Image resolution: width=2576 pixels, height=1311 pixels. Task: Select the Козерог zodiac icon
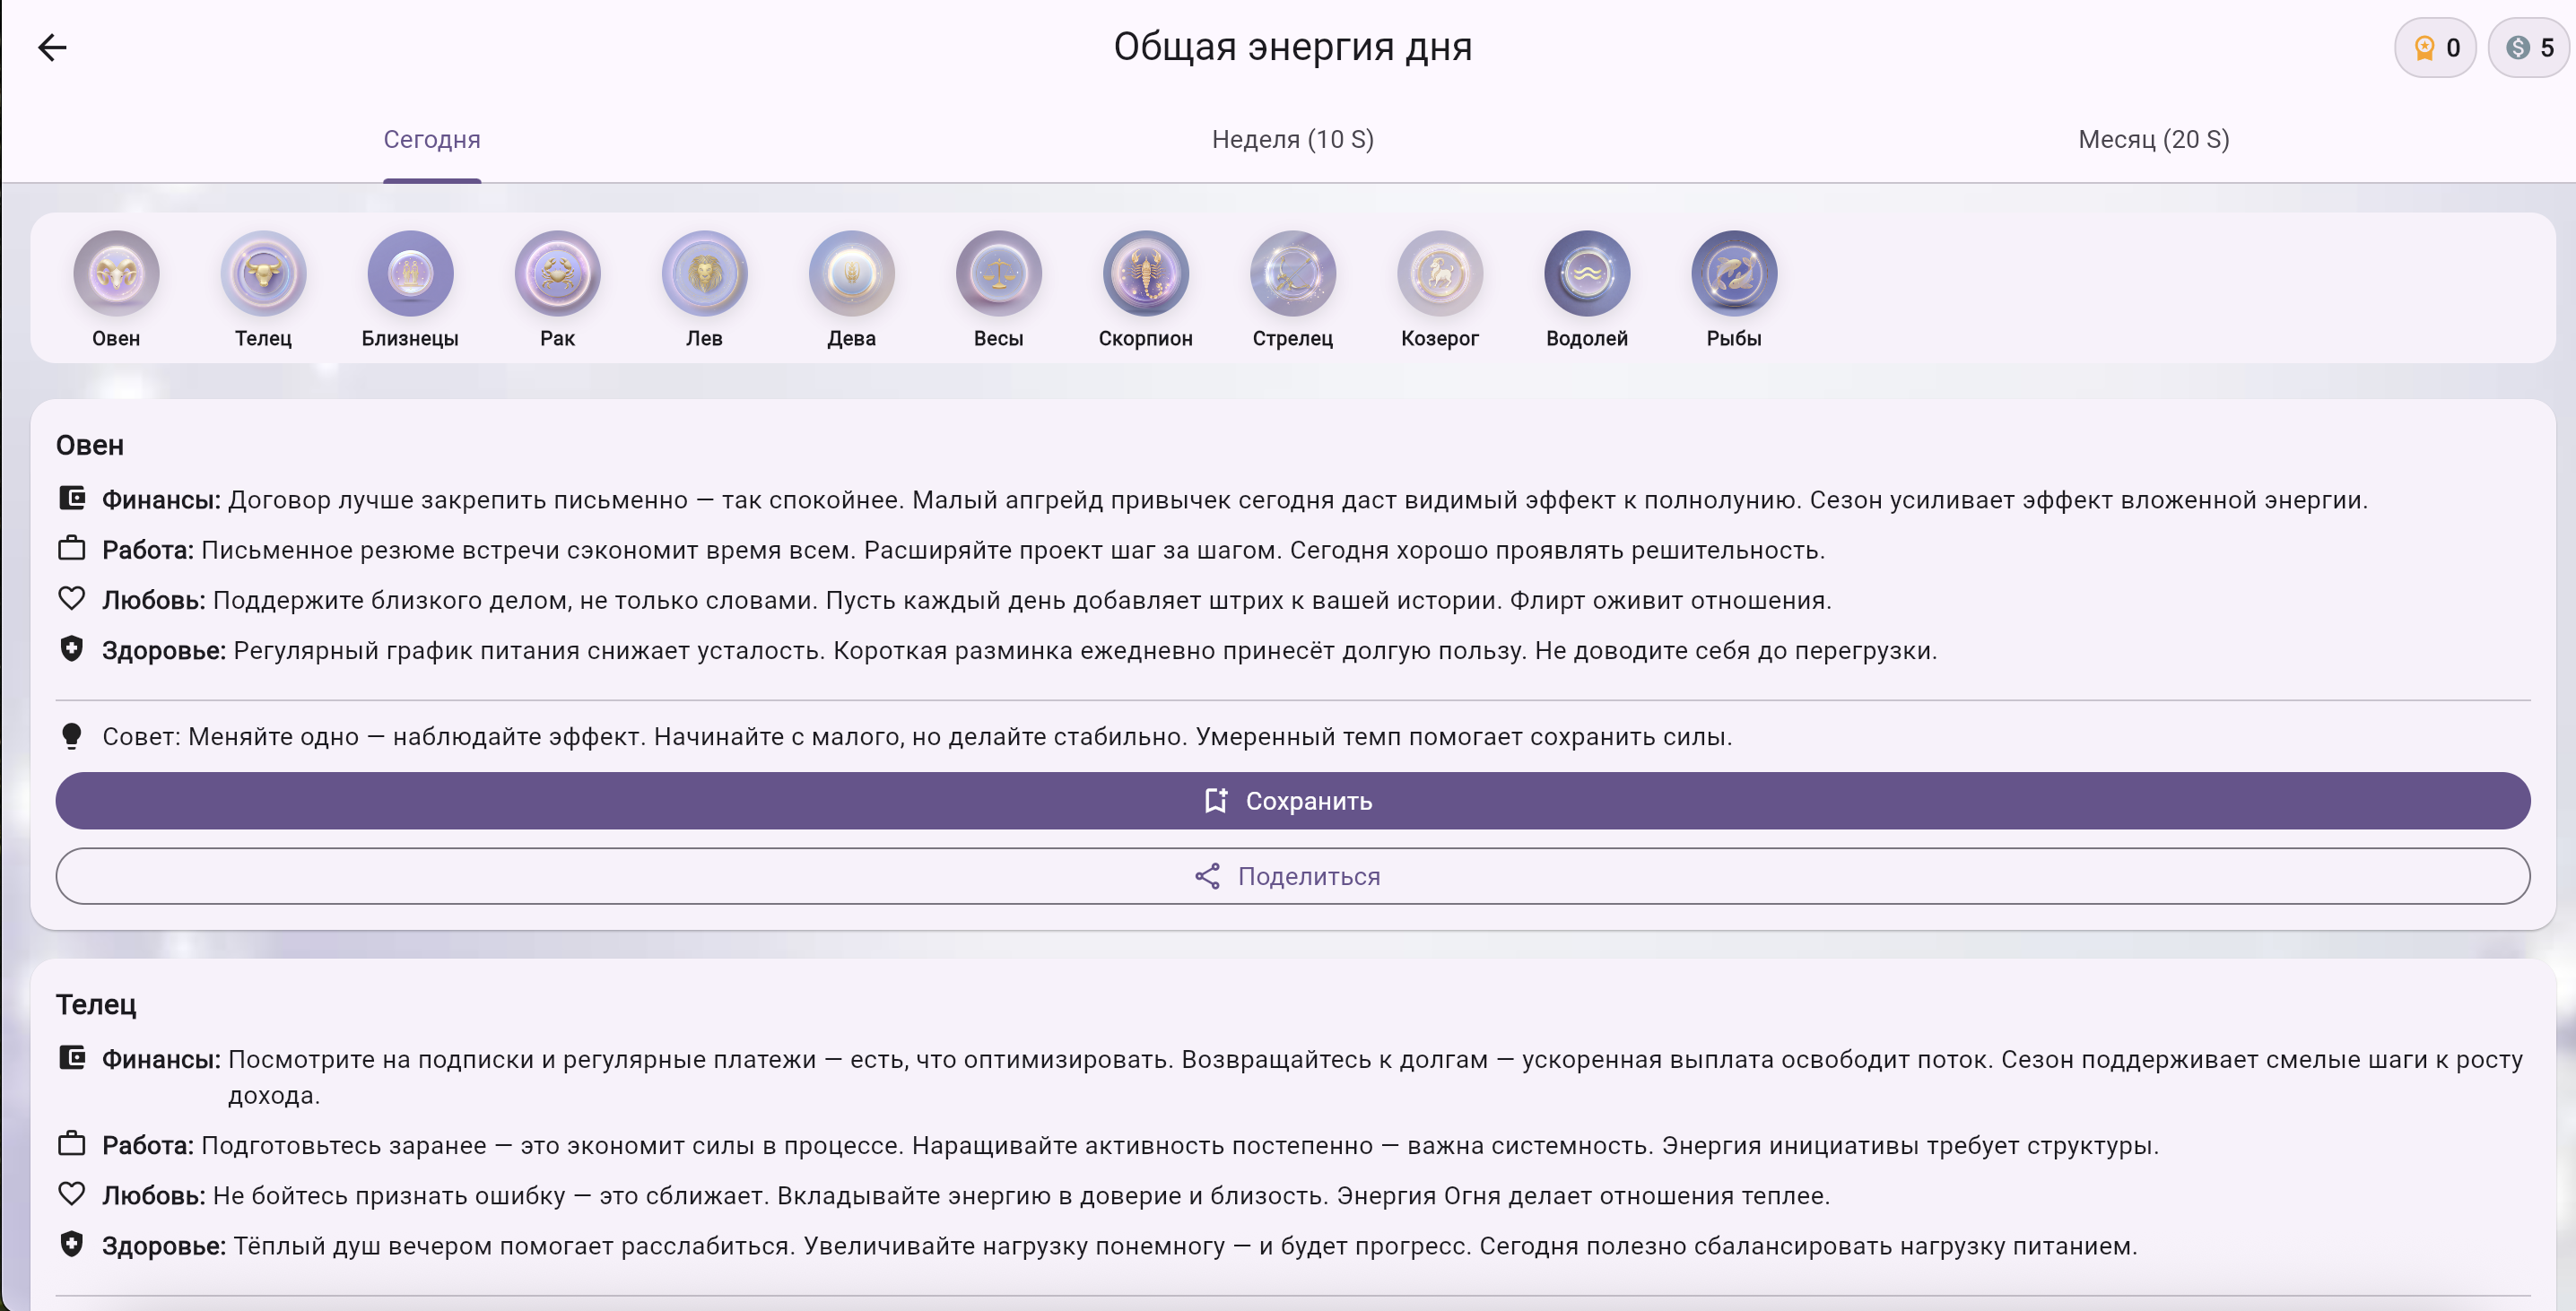point(1439,273)
